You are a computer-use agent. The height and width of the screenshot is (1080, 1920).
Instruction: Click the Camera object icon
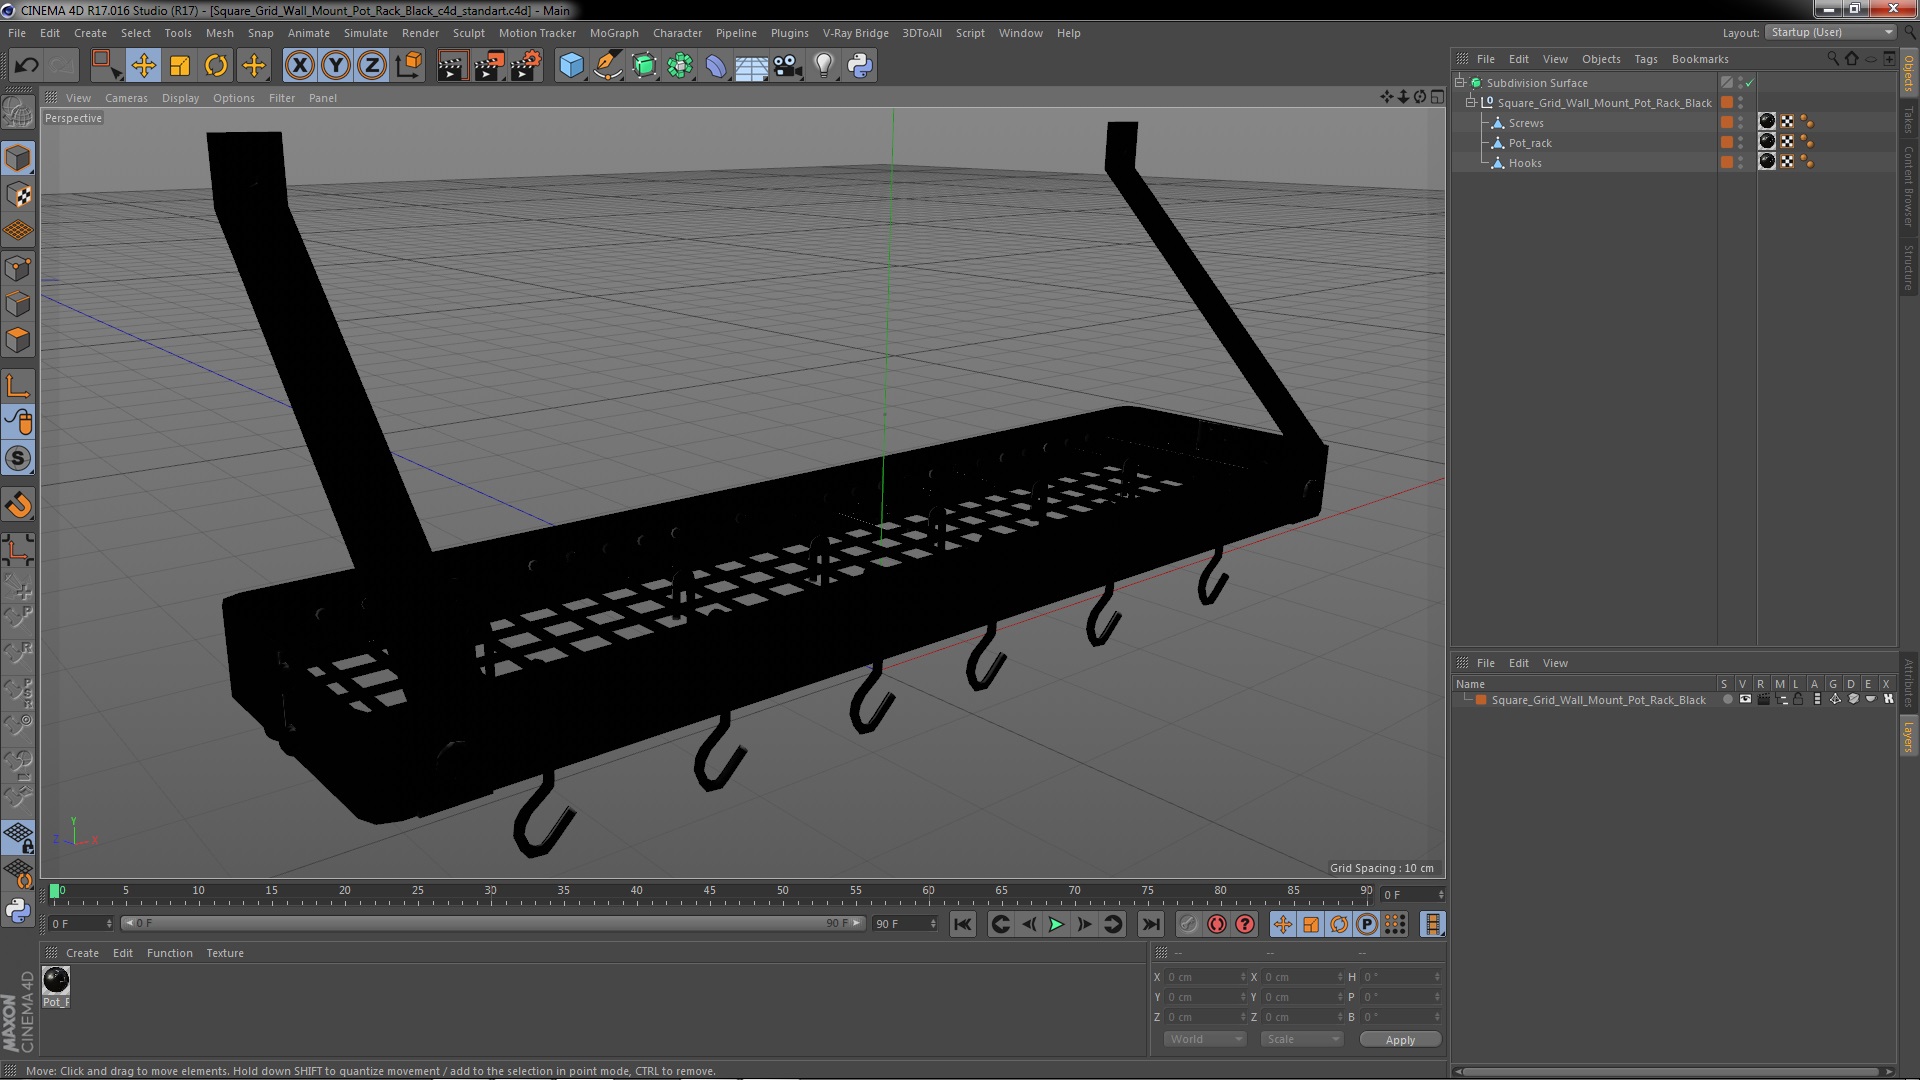coord(788,66)
